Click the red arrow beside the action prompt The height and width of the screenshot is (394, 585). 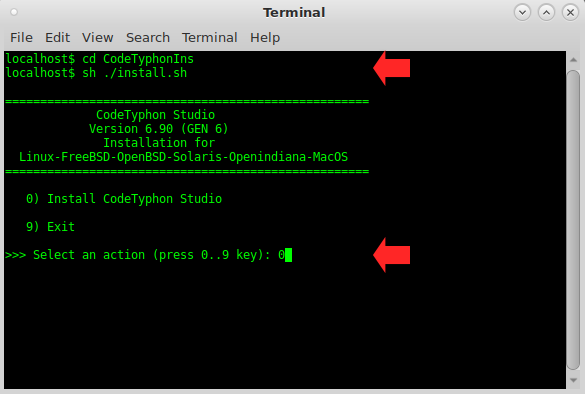click(391, 255)
